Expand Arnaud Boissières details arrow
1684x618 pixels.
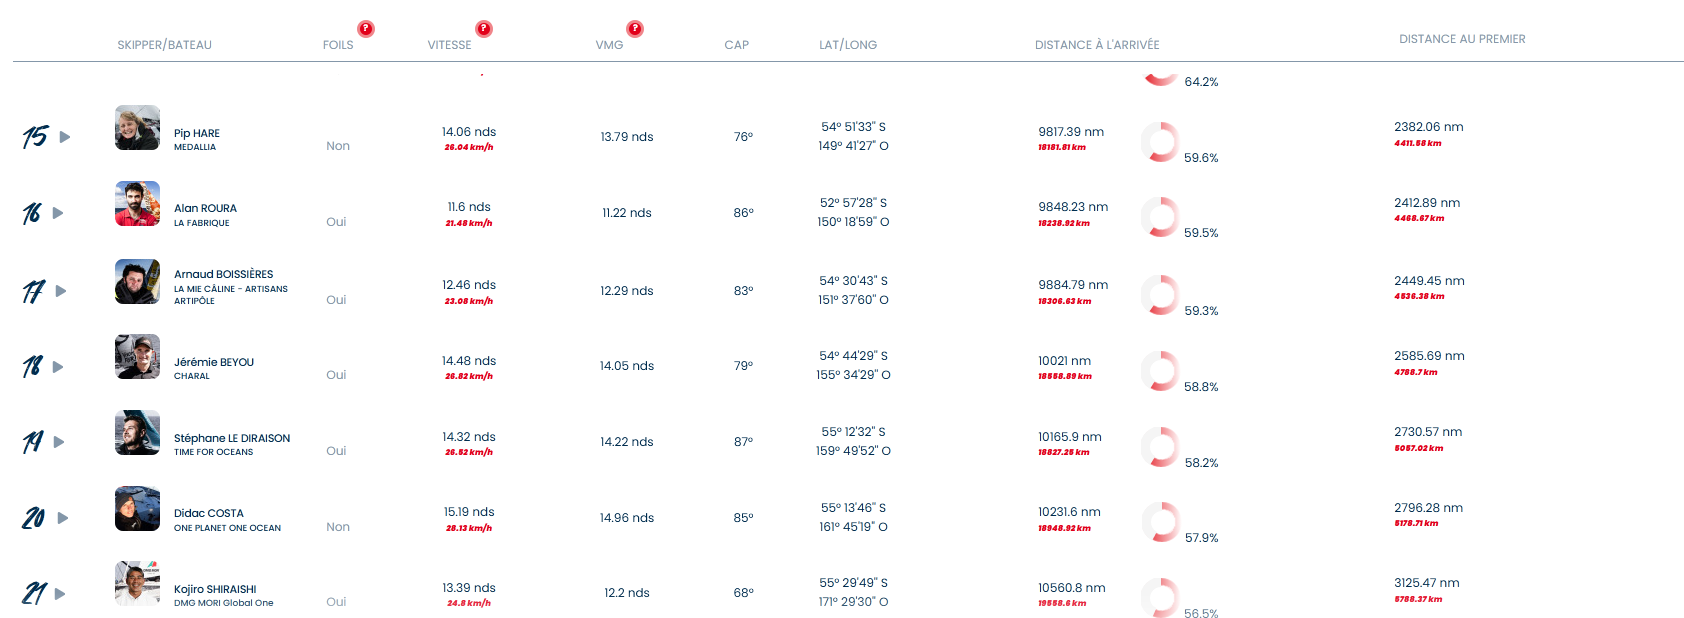[61, 291]
